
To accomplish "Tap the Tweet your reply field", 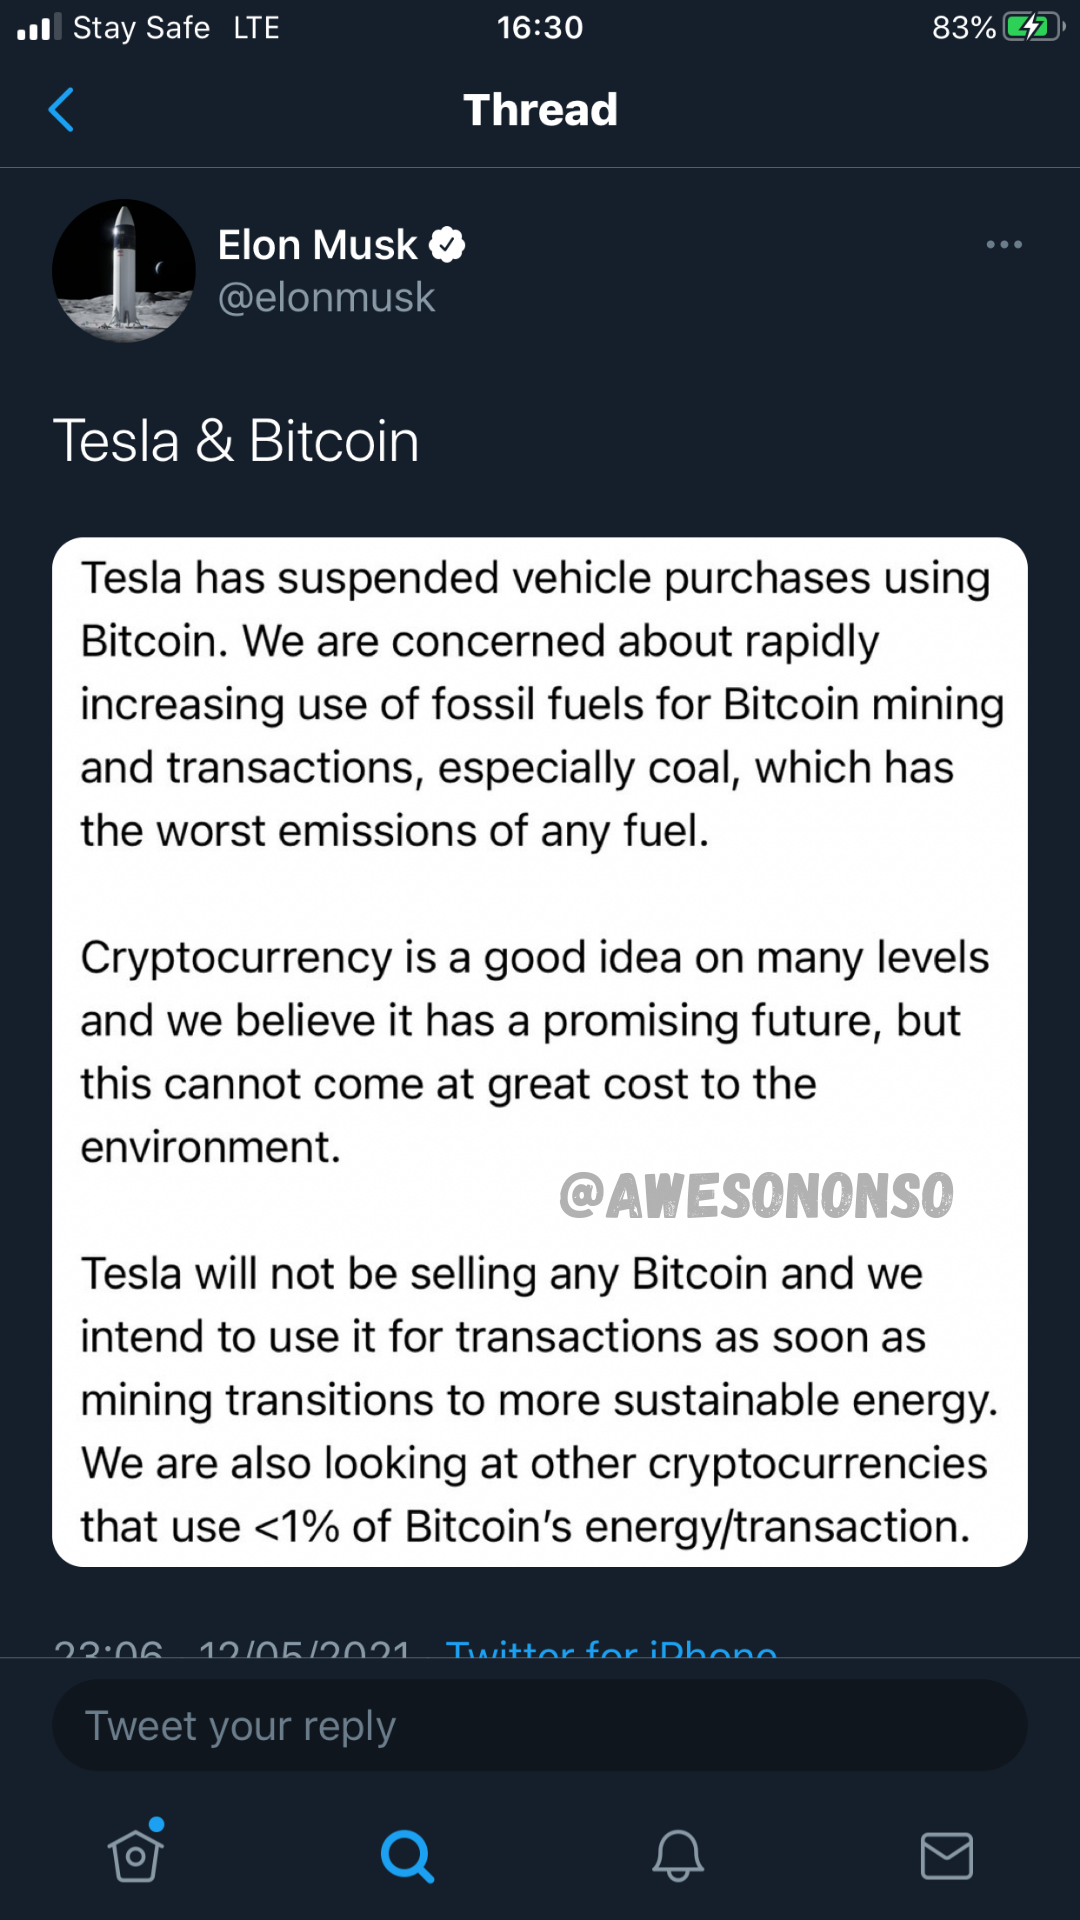I will tap(540, 1726).
